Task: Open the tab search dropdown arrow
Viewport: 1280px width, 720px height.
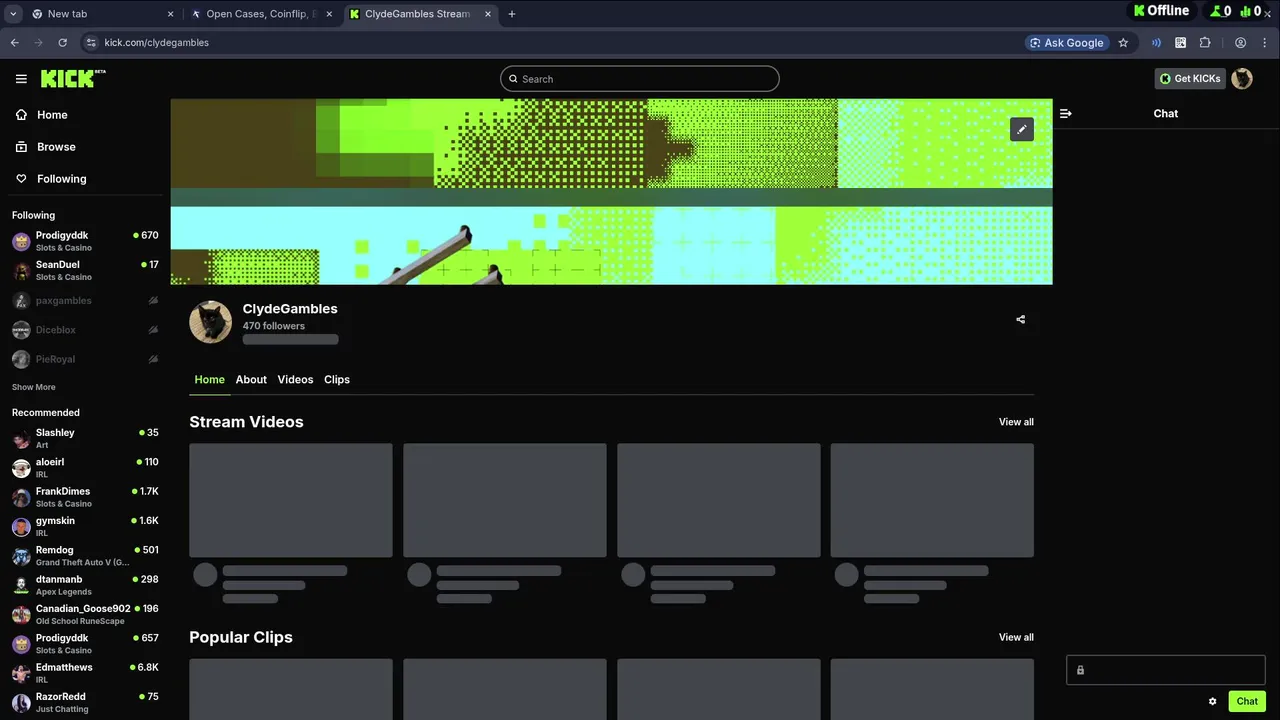Action: [13, 14]
